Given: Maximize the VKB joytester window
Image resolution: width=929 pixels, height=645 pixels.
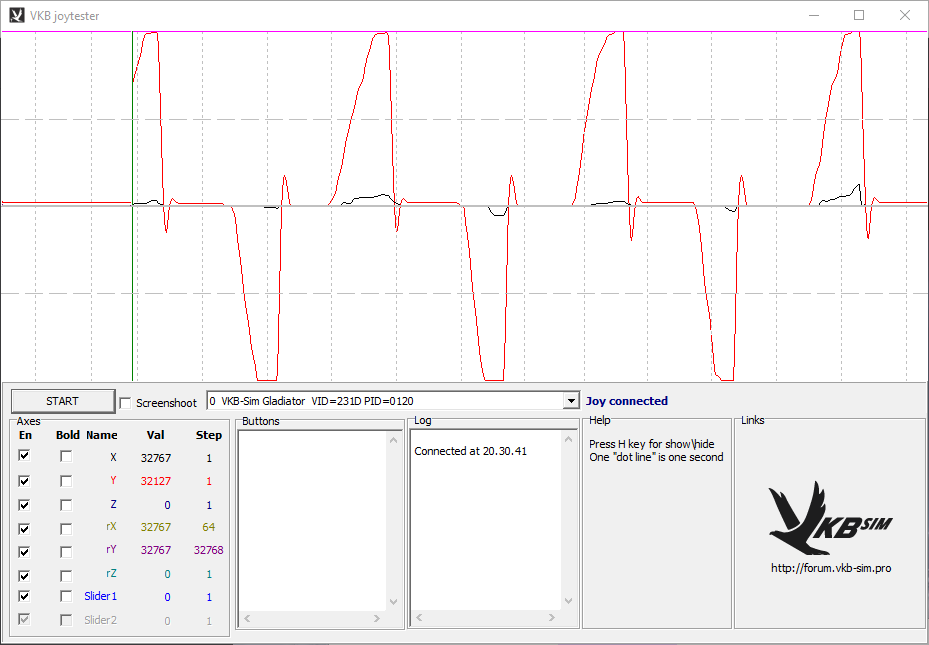Looking at the screenshot, I should click(x=859, y=15).
